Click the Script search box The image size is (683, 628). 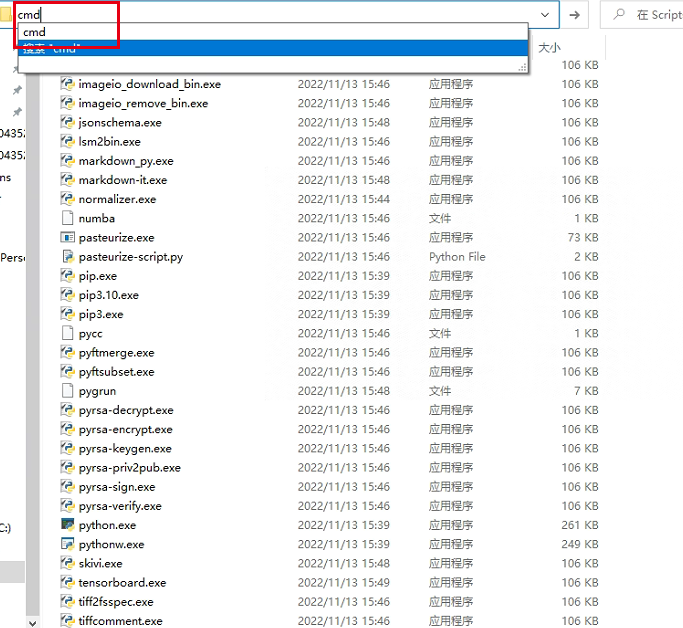[642, 15]
